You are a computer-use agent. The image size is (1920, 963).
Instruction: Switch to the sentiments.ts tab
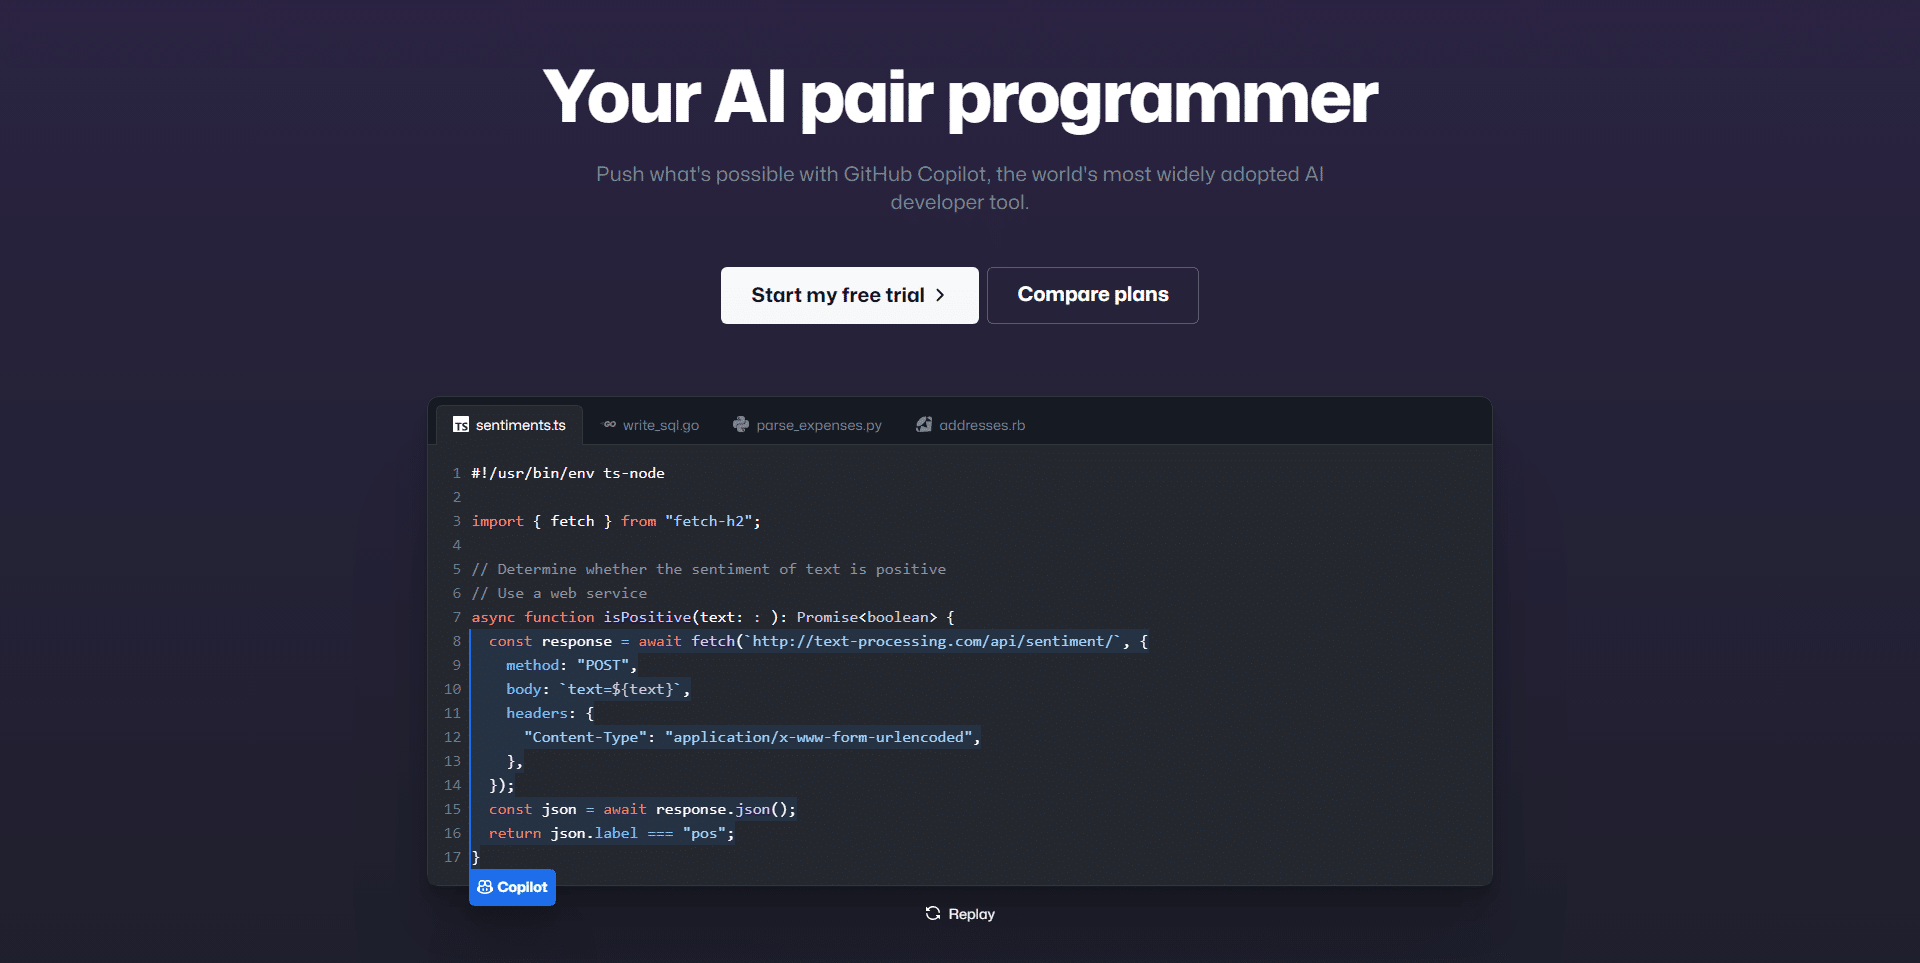click(520, 425)
